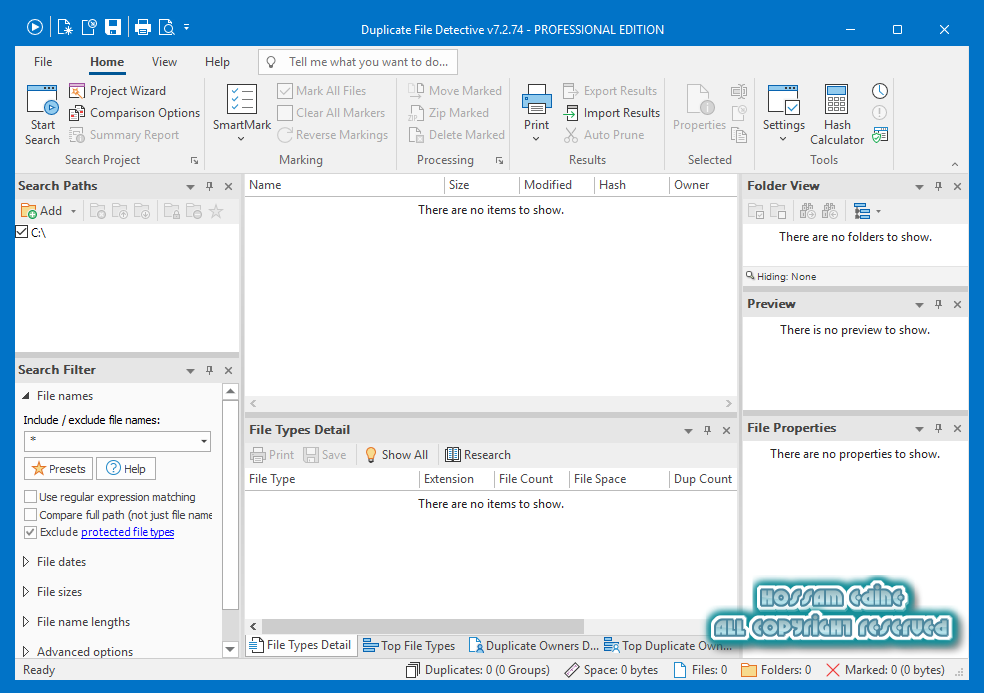Click the printer icon in quick access toolbar
This screenshot has height=693, width=984.
click(x=142, y=27)
